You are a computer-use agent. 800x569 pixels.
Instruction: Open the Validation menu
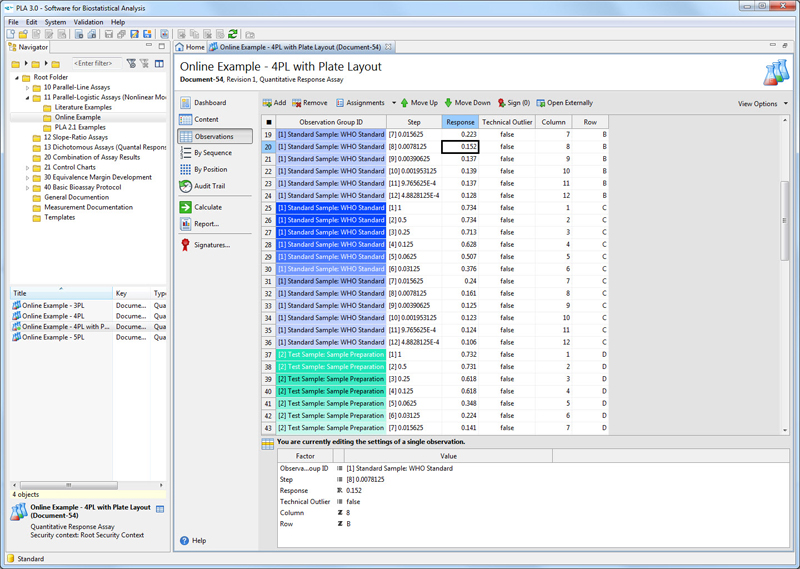click(x=88, y=22)
